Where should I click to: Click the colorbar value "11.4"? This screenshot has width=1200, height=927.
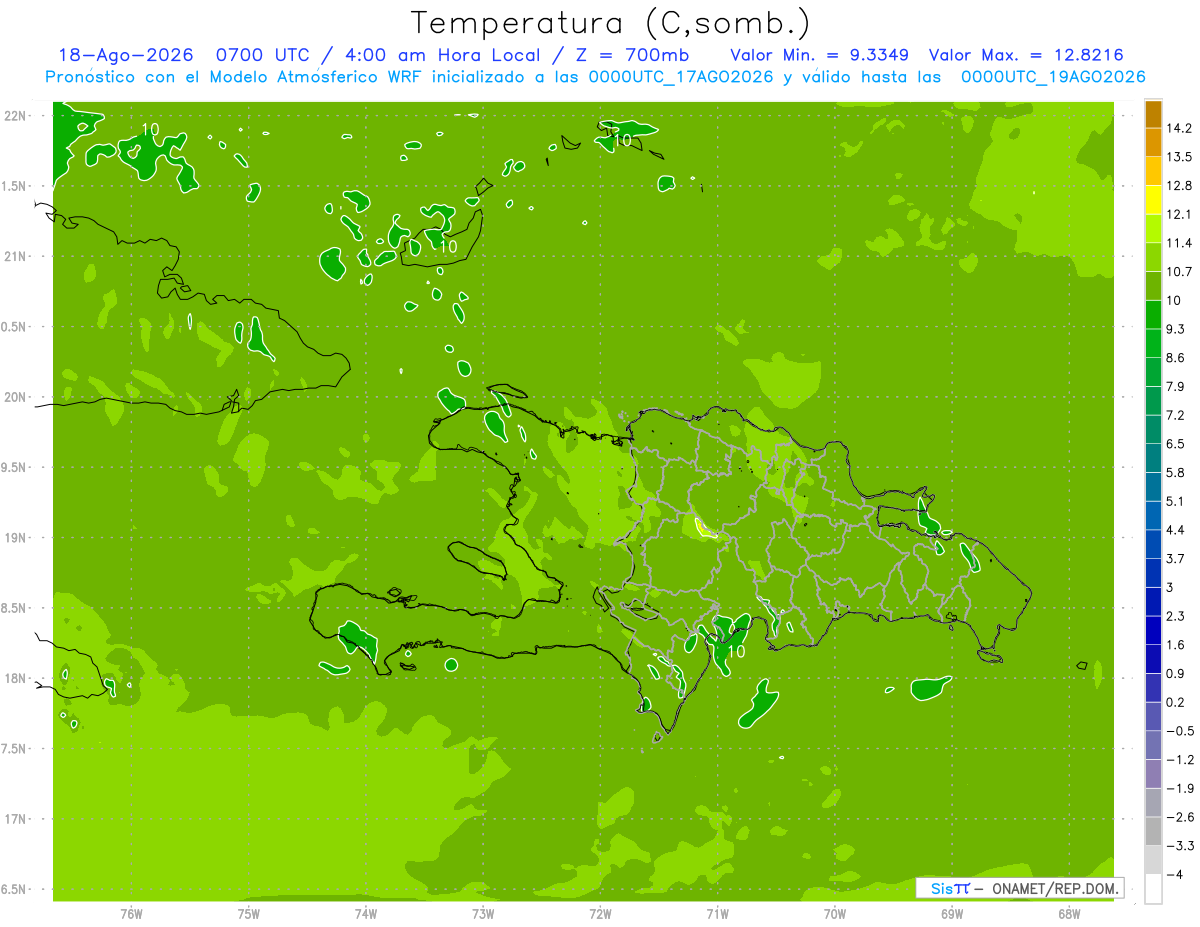pos(1181,243)
